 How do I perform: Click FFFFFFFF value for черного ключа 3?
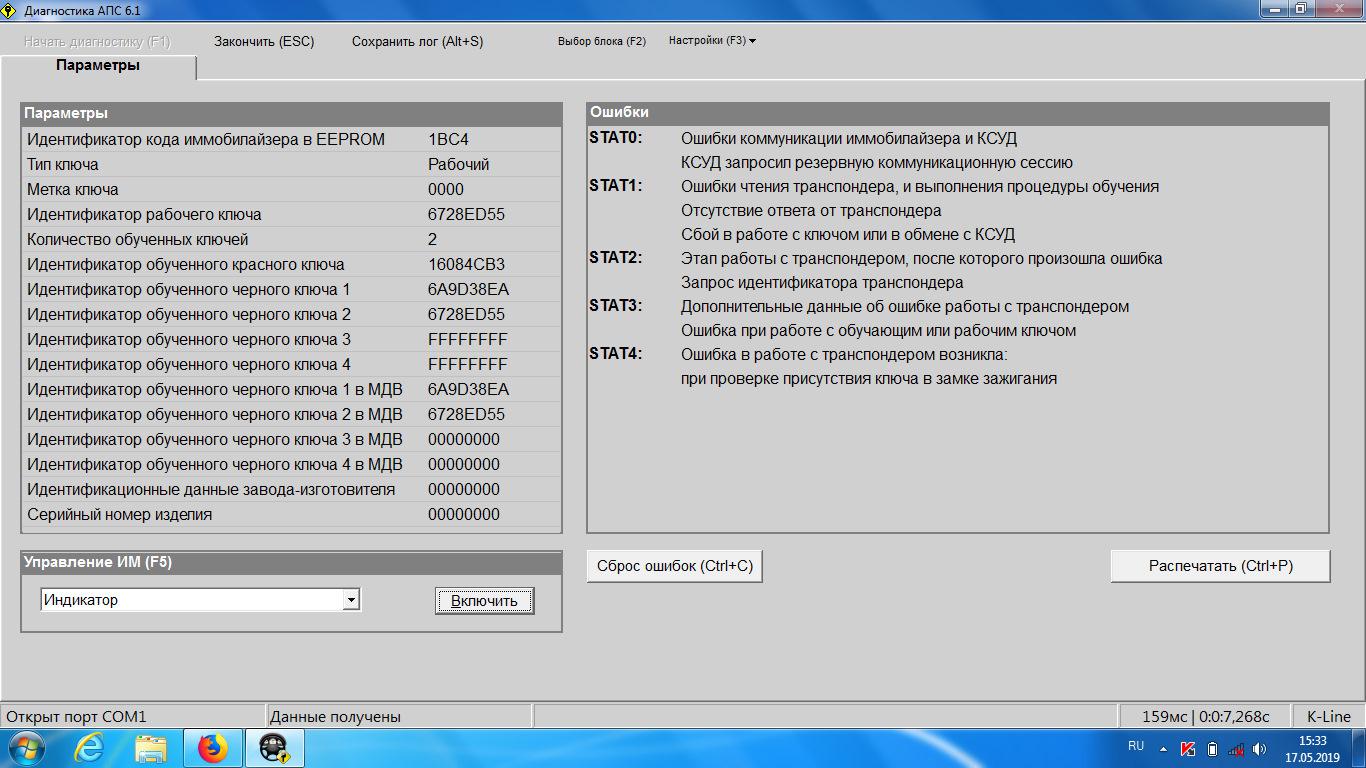(467, 340)
